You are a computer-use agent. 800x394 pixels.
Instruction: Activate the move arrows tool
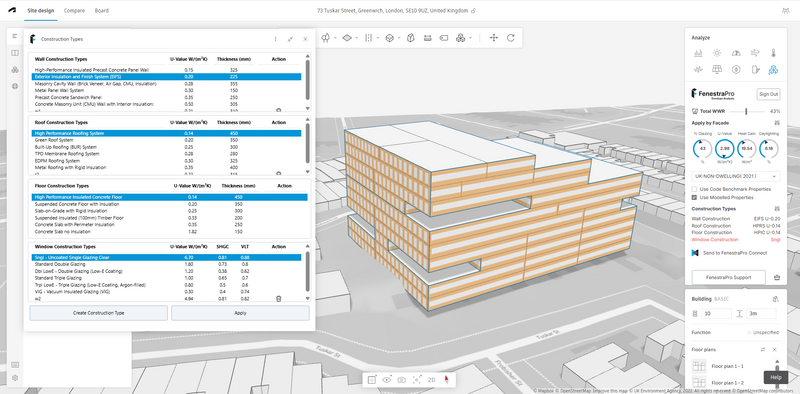pos(493,38)
